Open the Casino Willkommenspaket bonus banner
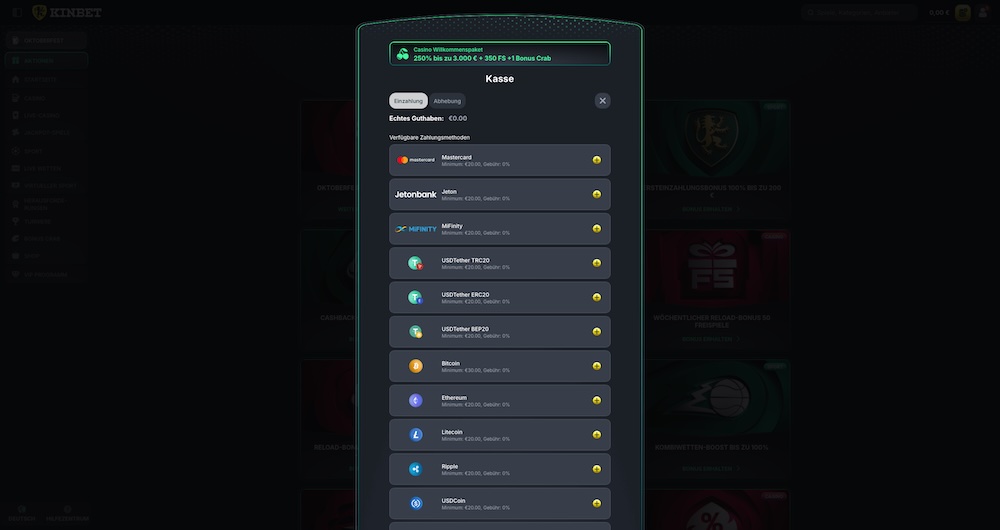The width and height of the screenshot is (1000, 530). (x=499, y=54)
